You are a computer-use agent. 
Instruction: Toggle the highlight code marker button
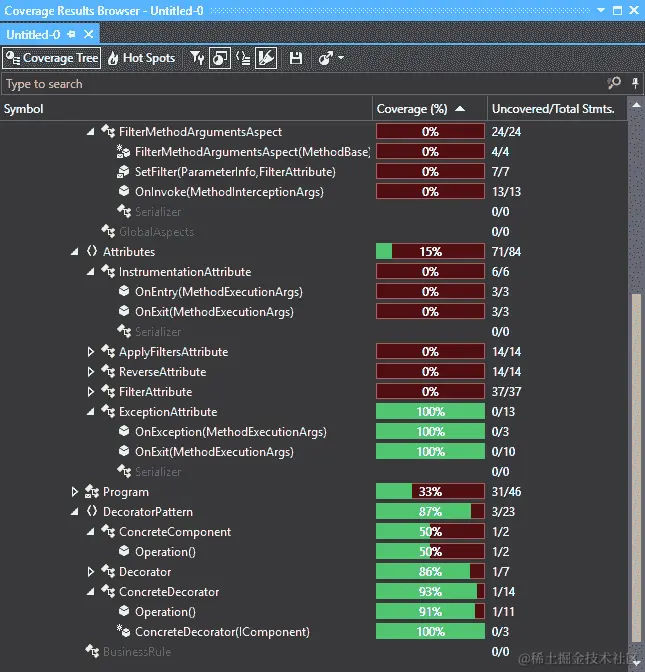266,58
